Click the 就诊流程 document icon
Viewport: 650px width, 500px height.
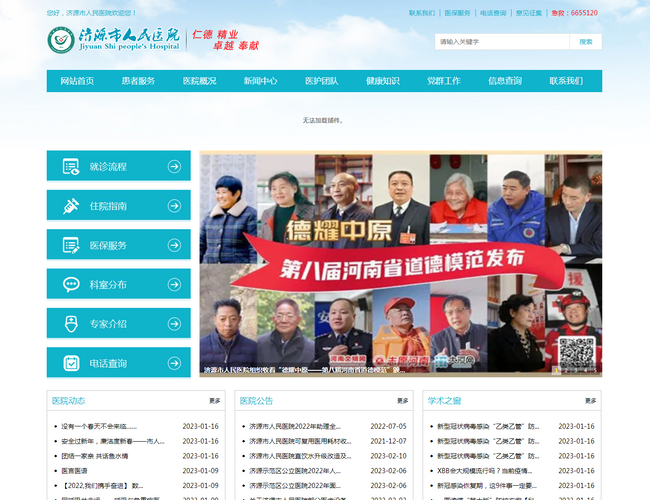(x=71, y=166)
